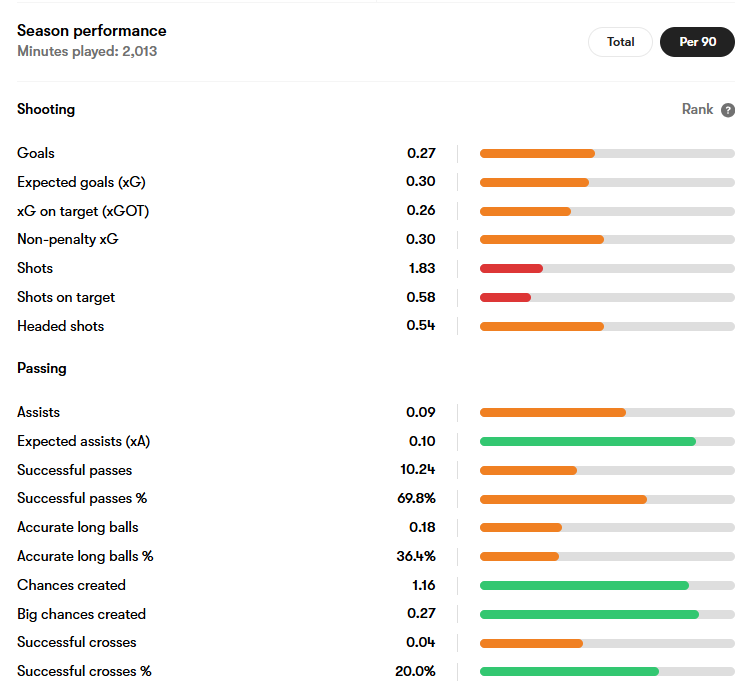Screen dimensions: 748x696
Task: Click the Minutes played subtitle text
Action: coord(87,51)
